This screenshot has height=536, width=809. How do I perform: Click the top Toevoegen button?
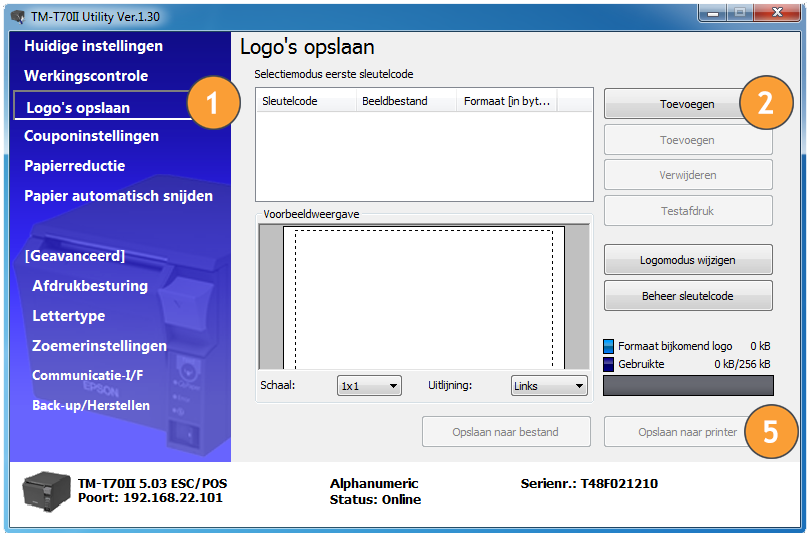(x=687, y=104)
